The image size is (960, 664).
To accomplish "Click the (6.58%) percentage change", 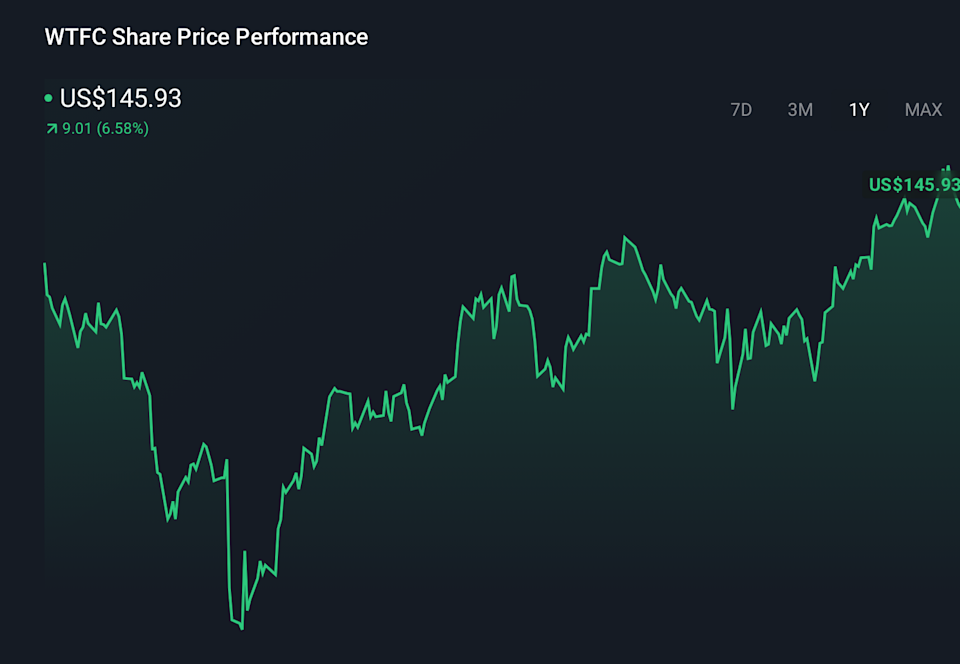I will tap(123, 129).
